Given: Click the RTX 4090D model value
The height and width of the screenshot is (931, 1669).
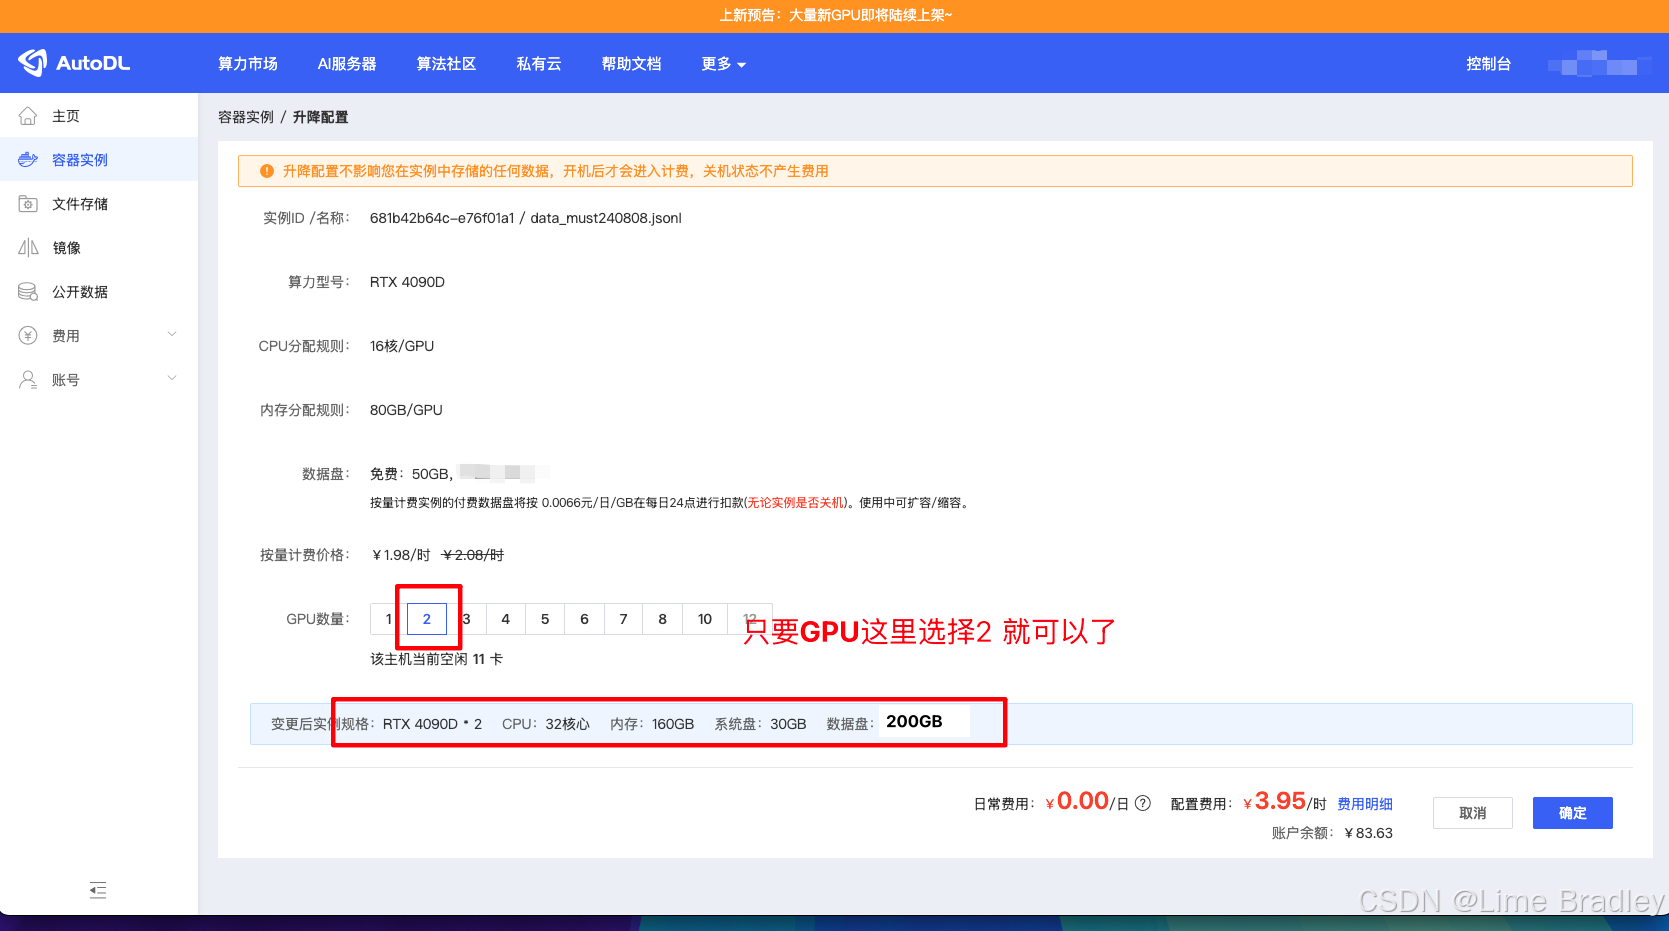Looking at the screenshot, I should (407, 282).
